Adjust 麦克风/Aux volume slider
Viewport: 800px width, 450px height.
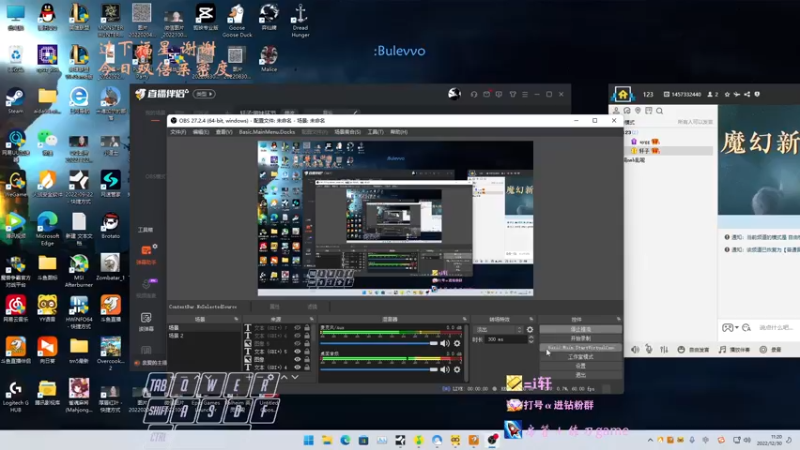coord(379,343)
